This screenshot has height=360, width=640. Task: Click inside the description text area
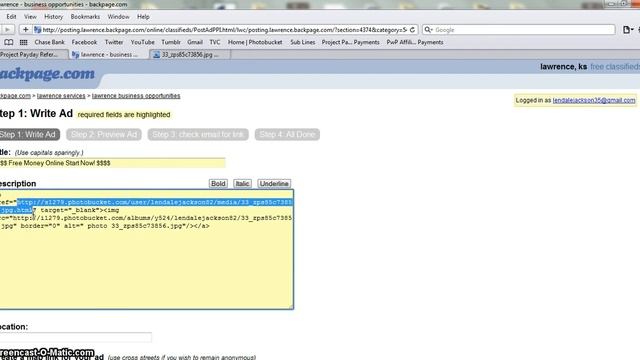[146, 249]
